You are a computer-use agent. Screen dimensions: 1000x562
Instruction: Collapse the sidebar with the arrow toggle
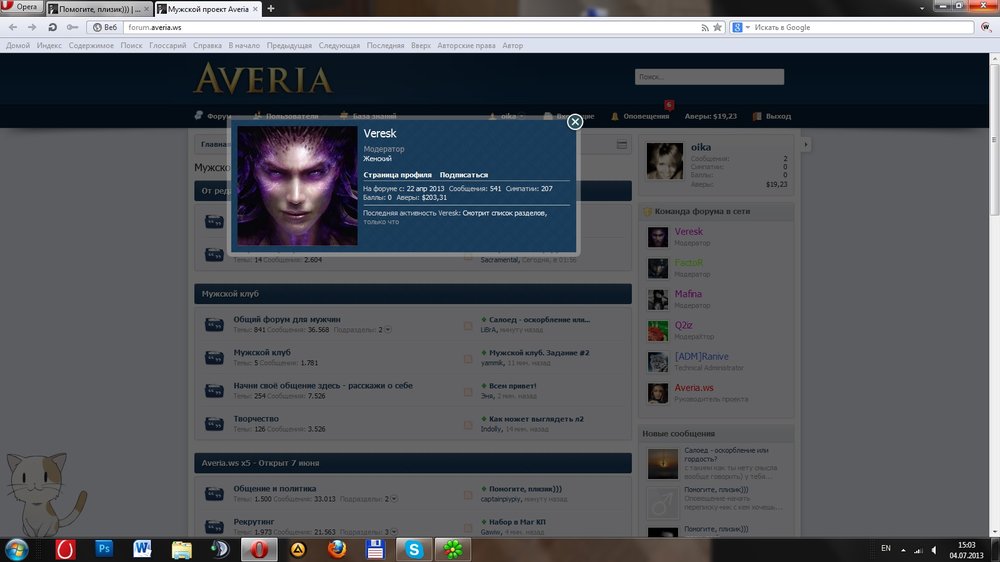click(805, 145)
